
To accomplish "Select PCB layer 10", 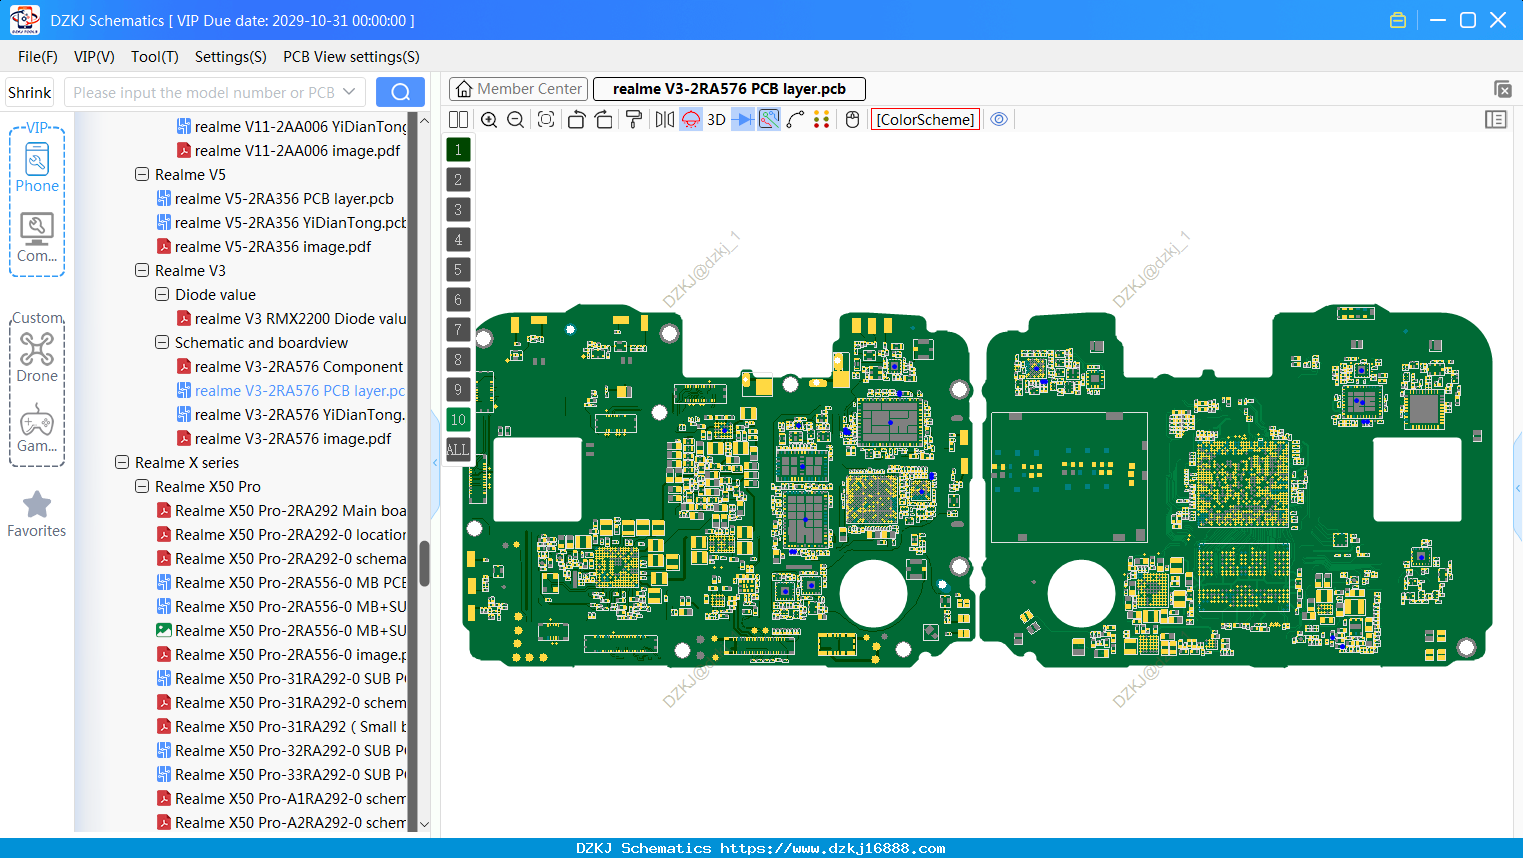I will click(458, 419).
